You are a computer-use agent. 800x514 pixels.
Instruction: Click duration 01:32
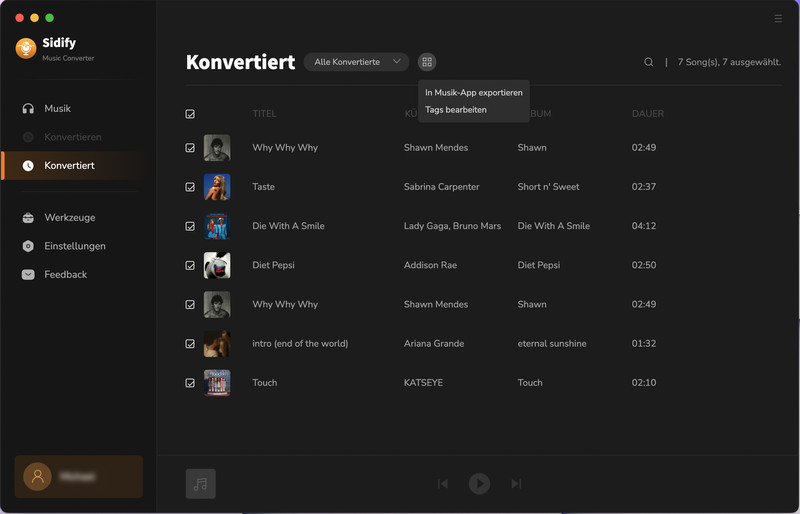(644, 344)
